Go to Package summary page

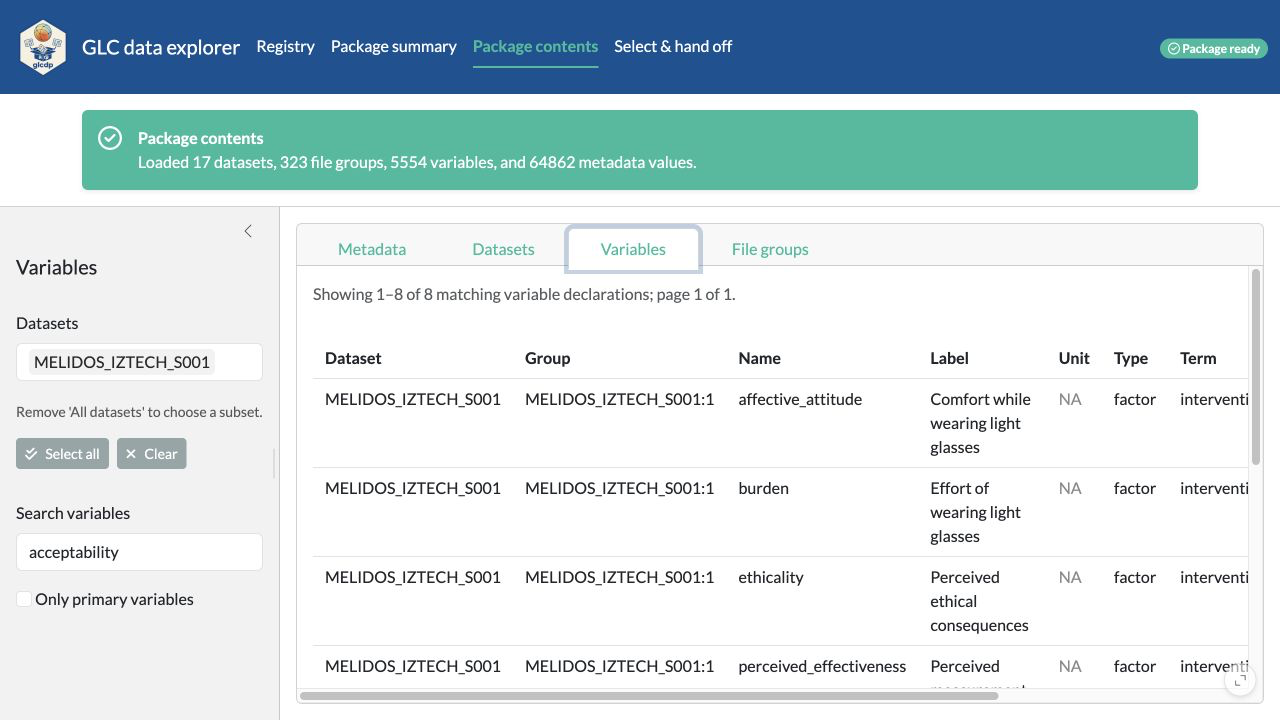(x=394, y=46)
